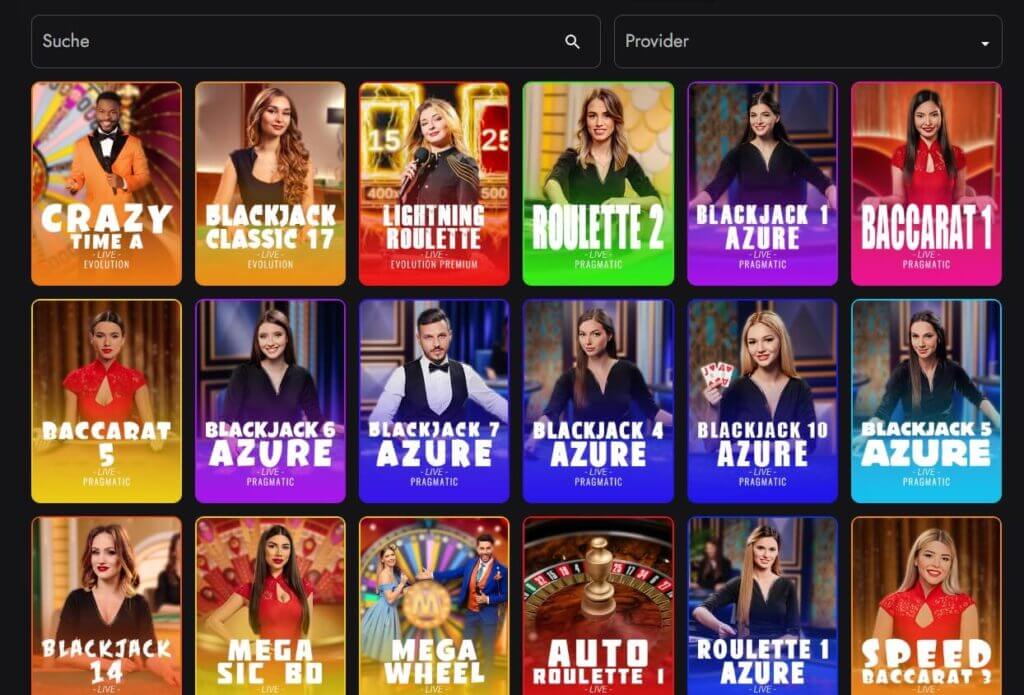Viewport: 1024px width, 695px height.
Task: Click the Provider dropdown arrow
Action: click(985, 44)
